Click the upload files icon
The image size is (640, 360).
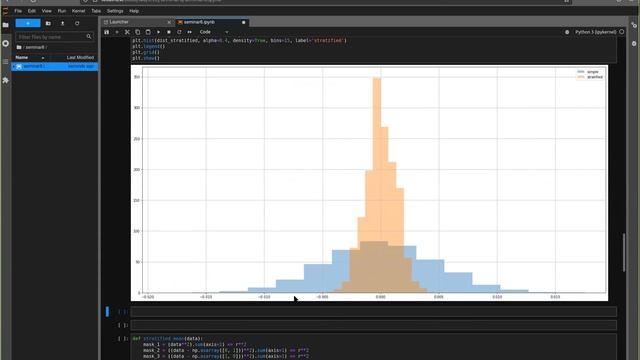coord(62,23)
